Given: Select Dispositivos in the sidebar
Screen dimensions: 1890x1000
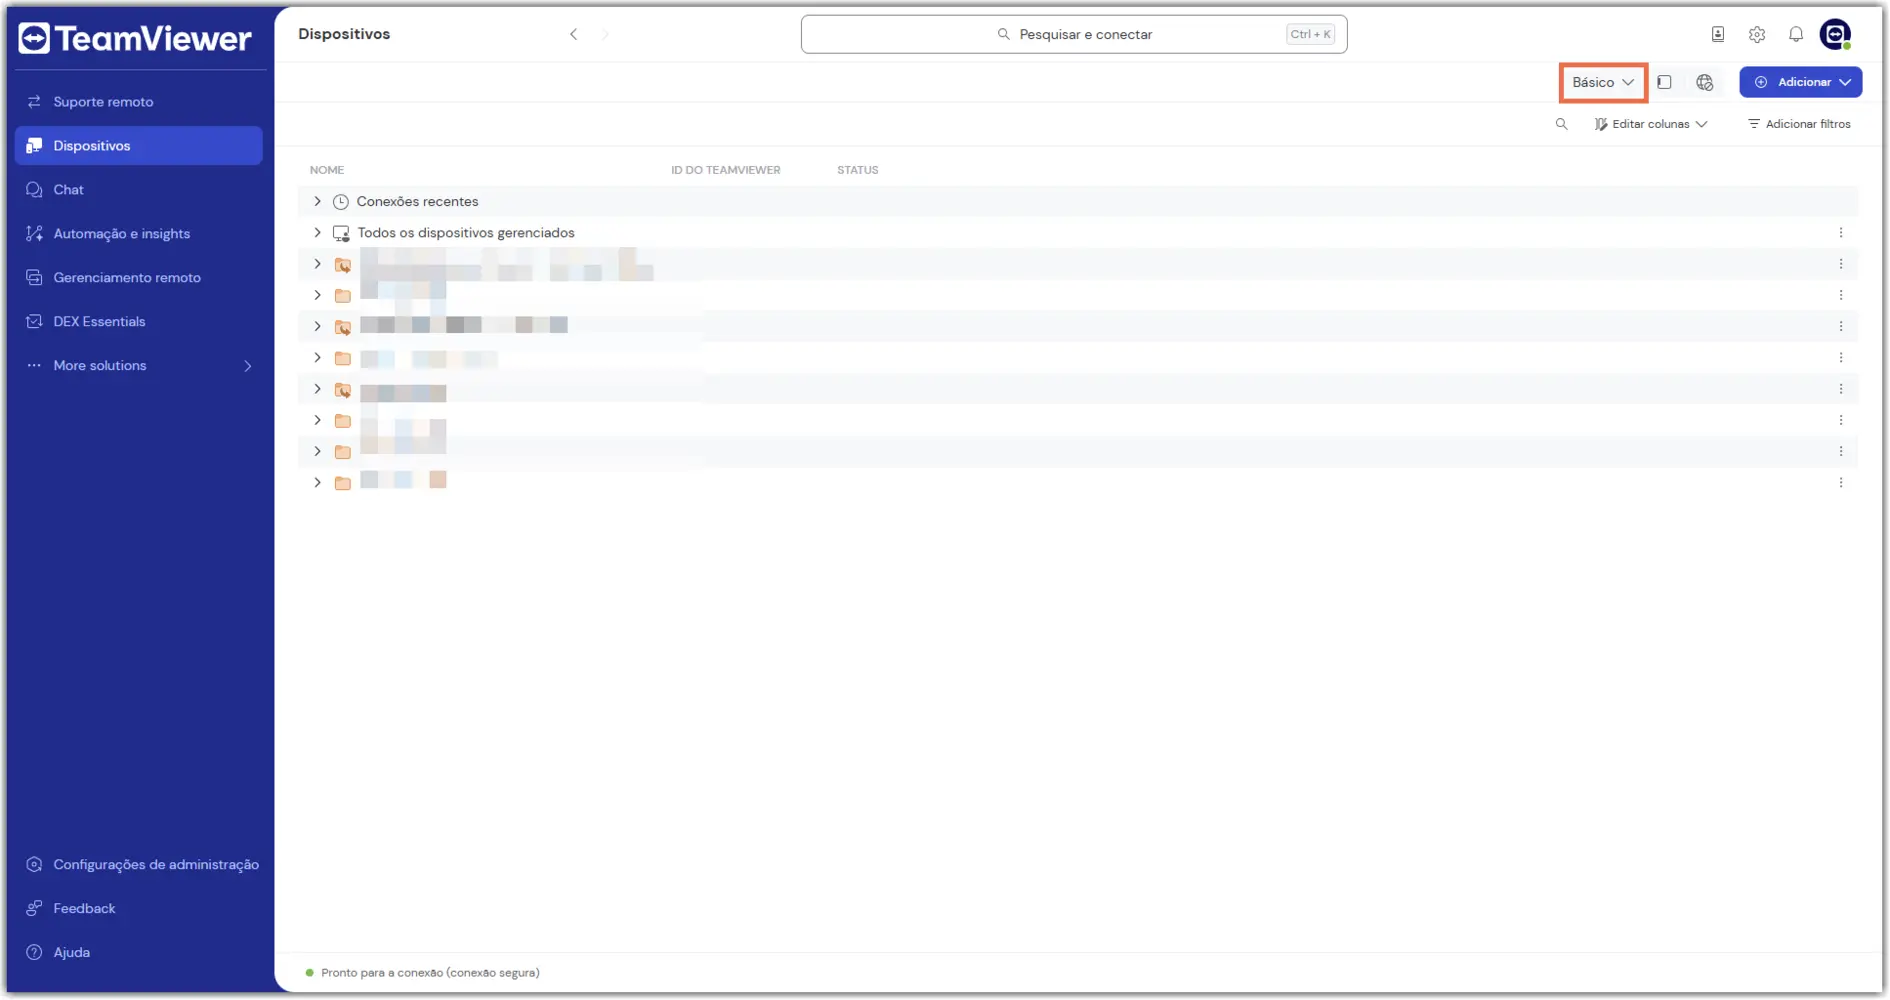Looking at the screenshot, I should (138, 146).
